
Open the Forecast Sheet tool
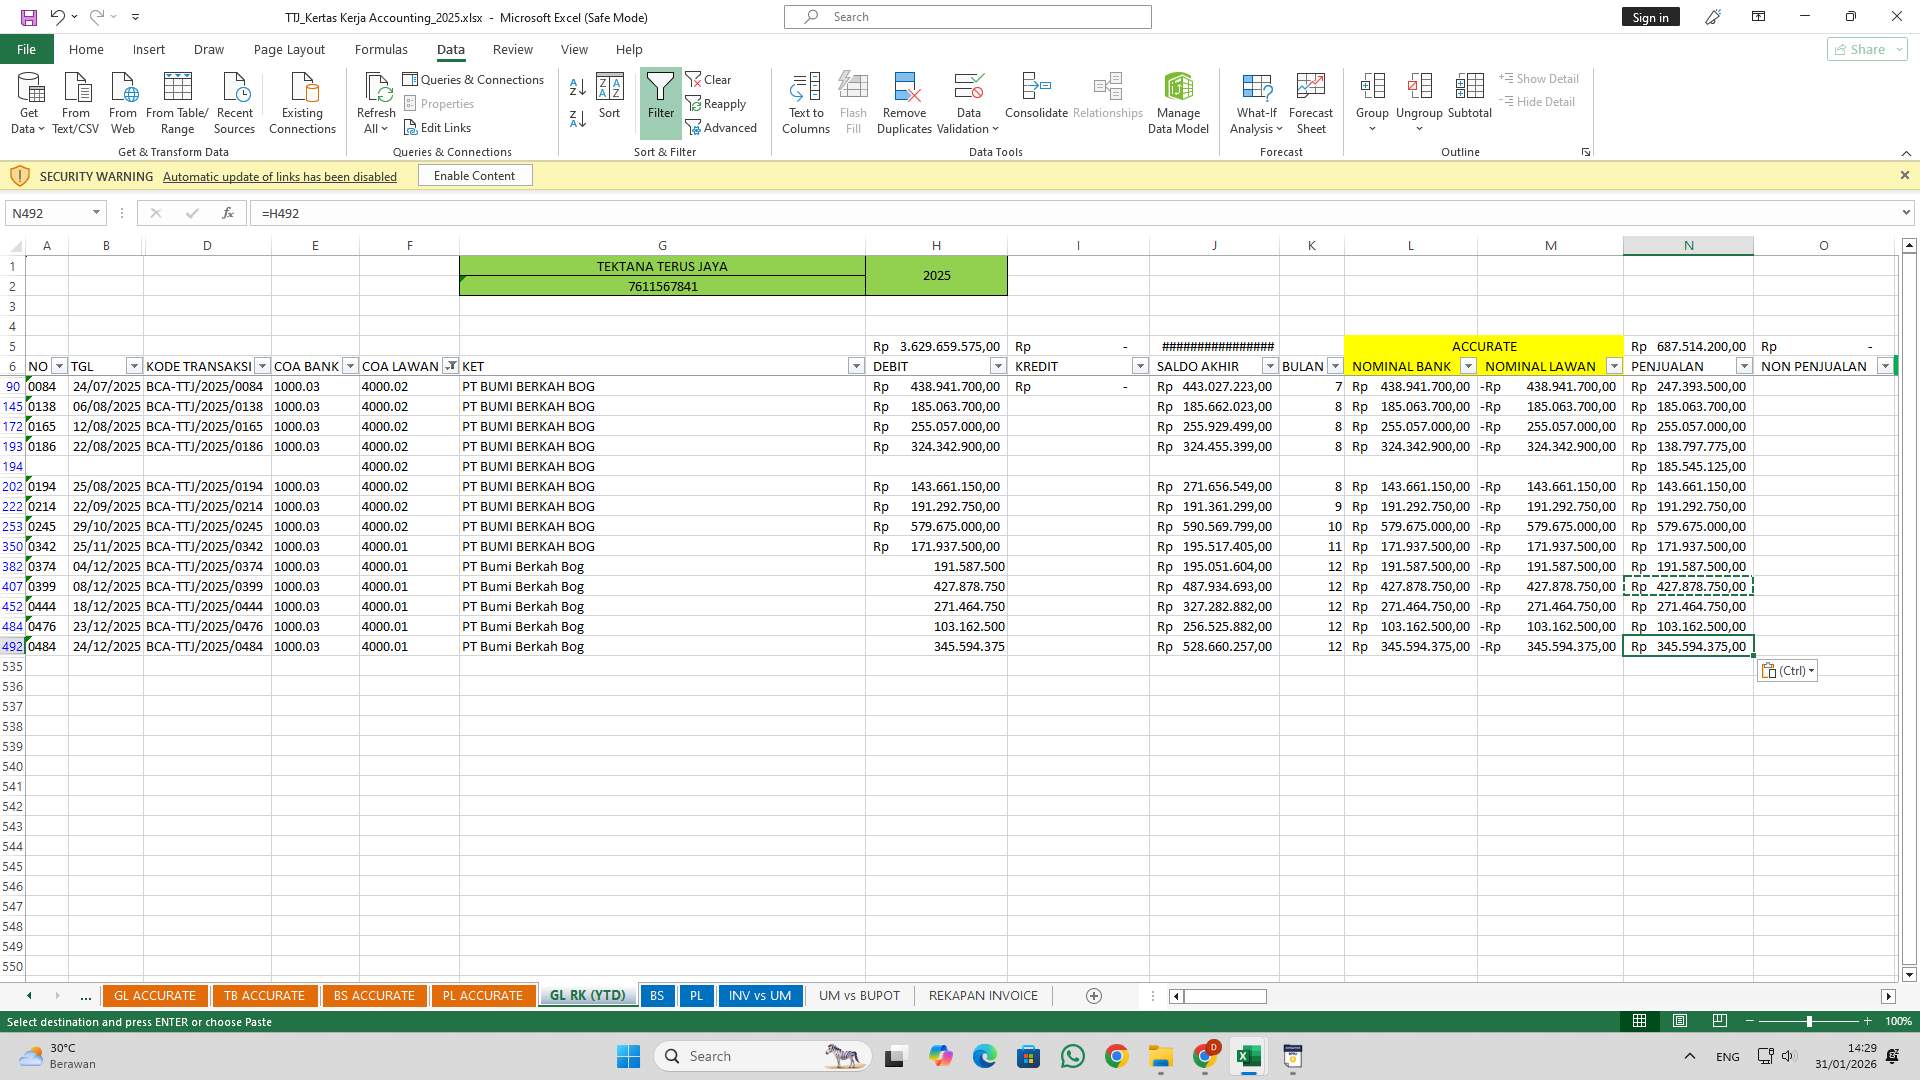coord(1310,100)
